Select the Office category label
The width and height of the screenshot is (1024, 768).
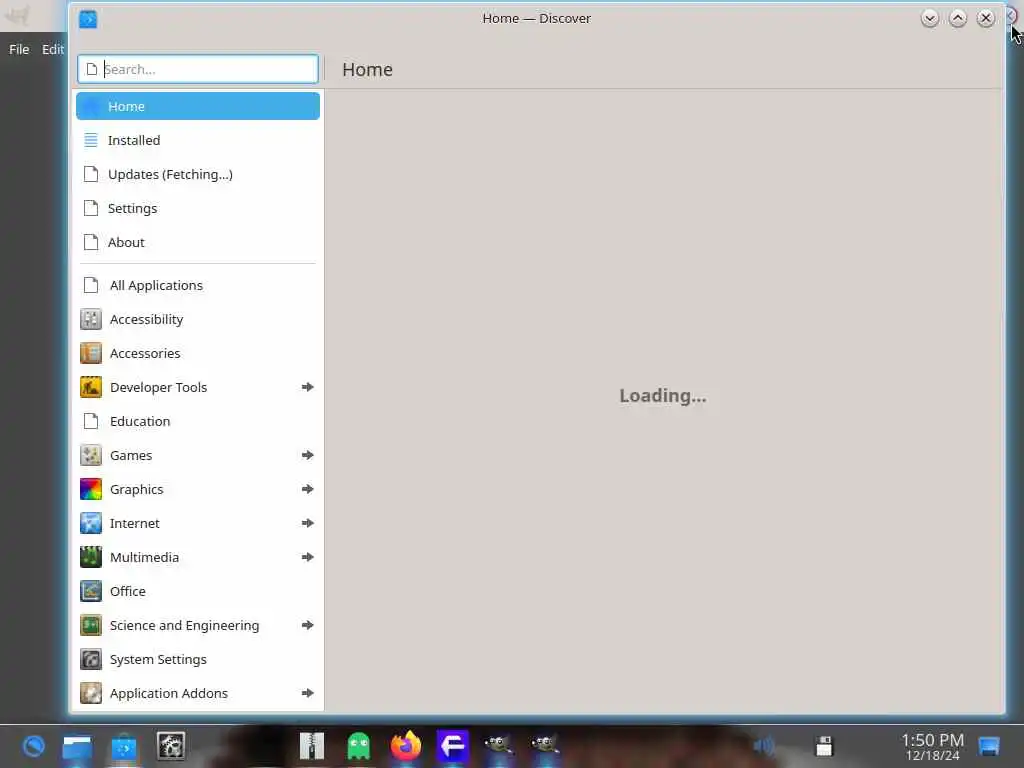point(127,591)
